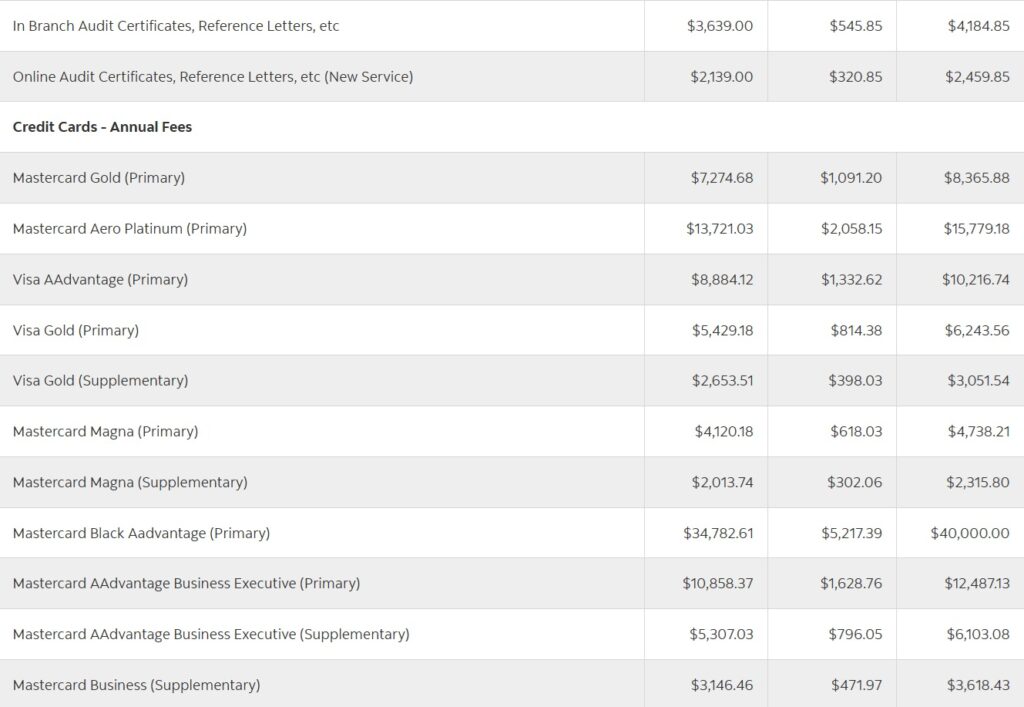Select Mastercard Black Aadvantage (Primary) label
Image resolution: width=1024 pixels, height=707 pixels.
[x=141, y=533]
